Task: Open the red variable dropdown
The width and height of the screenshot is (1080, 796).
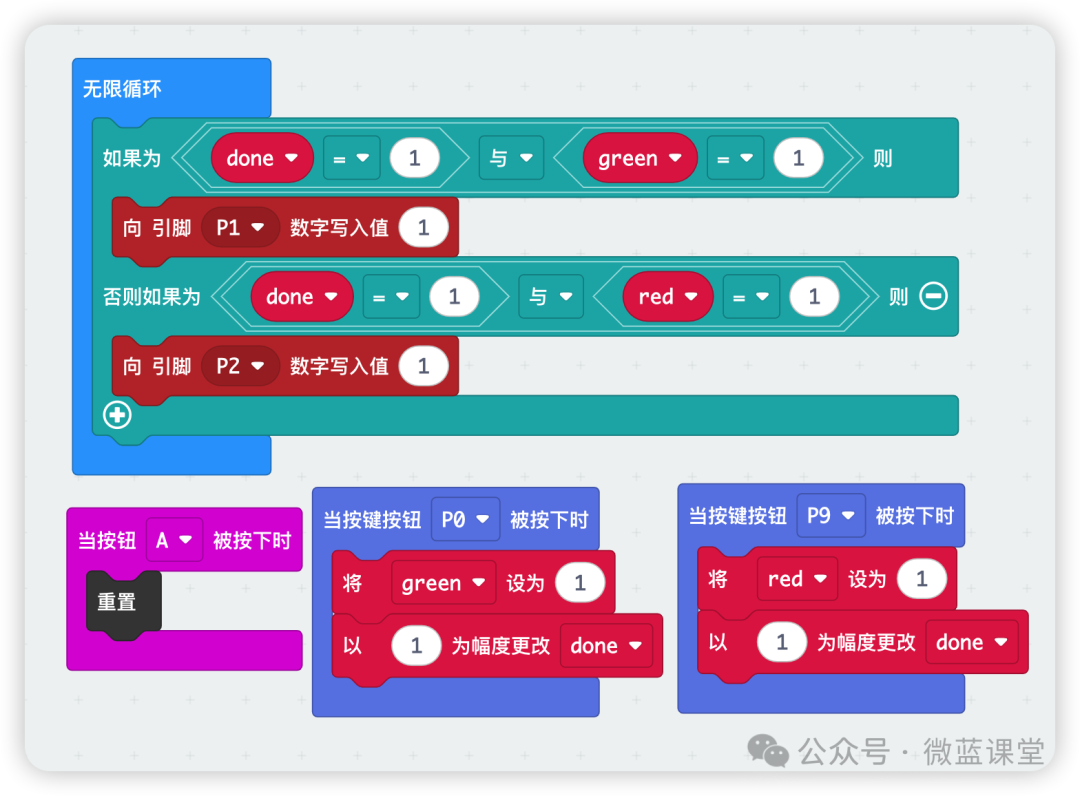Action: click(x=667, y=297)
